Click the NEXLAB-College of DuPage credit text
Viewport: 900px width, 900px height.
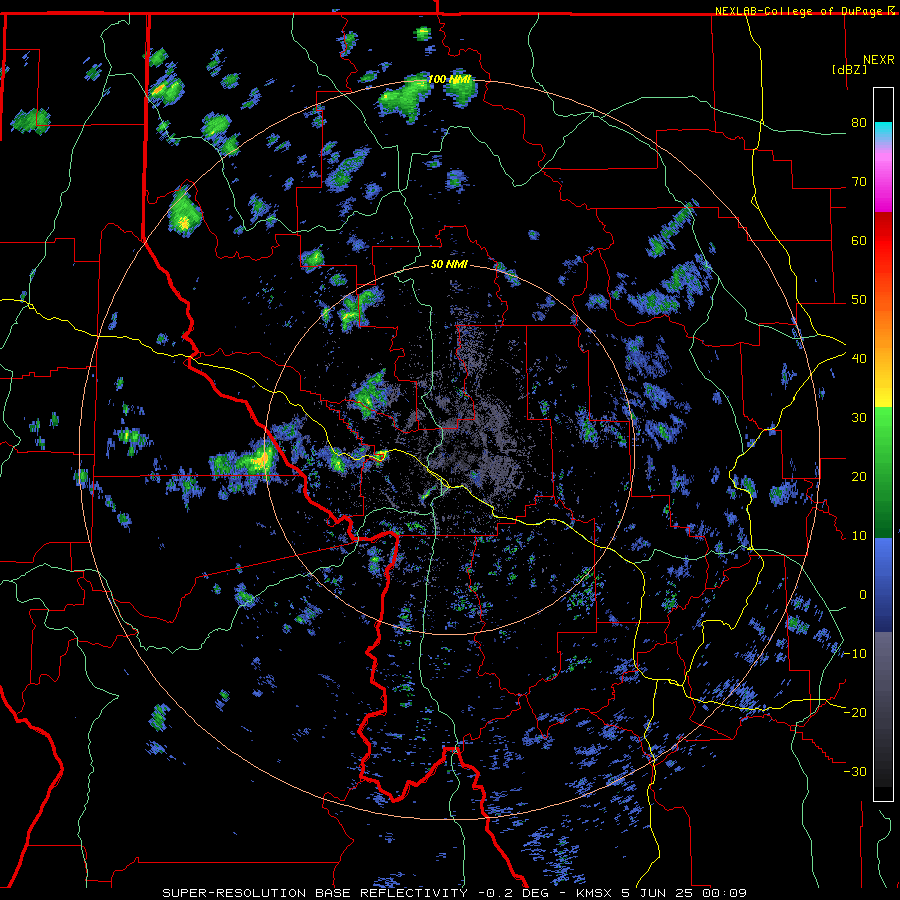click(804, 11)
